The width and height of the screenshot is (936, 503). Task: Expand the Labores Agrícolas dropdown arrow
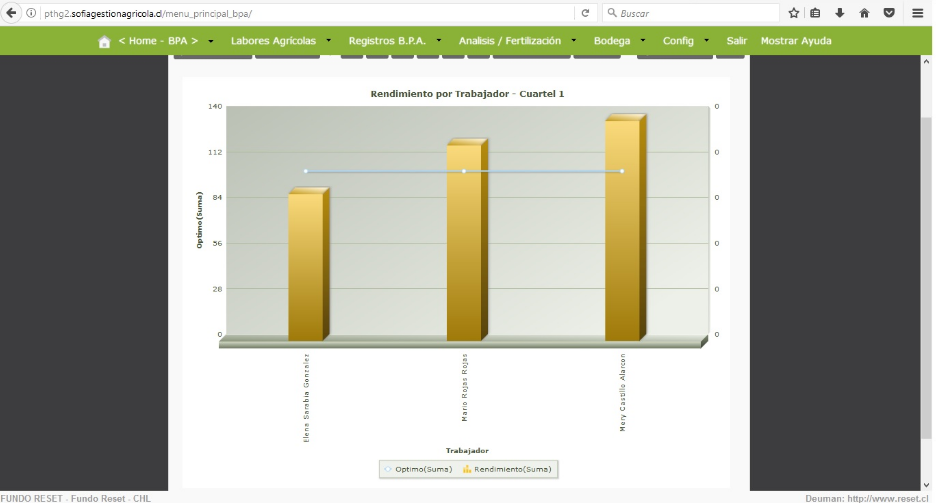coord(328,41)
